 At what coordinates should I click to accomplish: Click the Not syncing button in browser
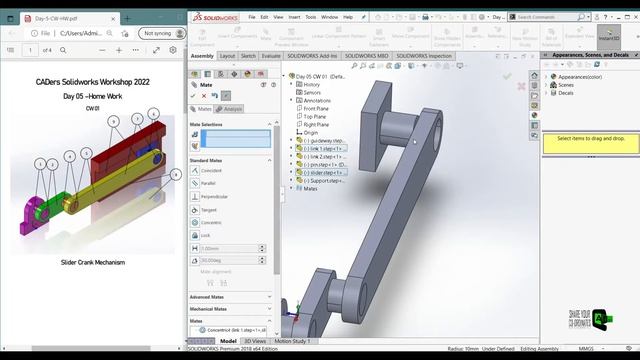(x=163, y=33)
